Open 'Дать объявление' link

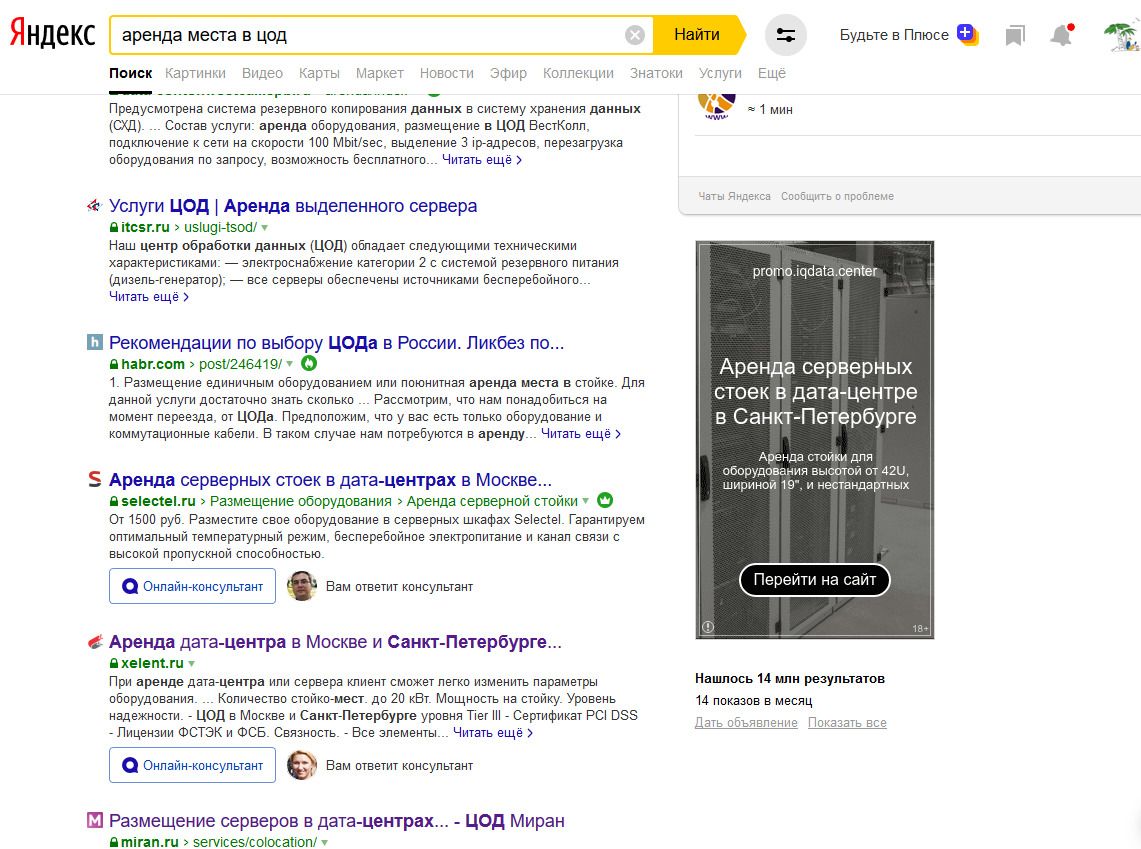pos(746,722)
